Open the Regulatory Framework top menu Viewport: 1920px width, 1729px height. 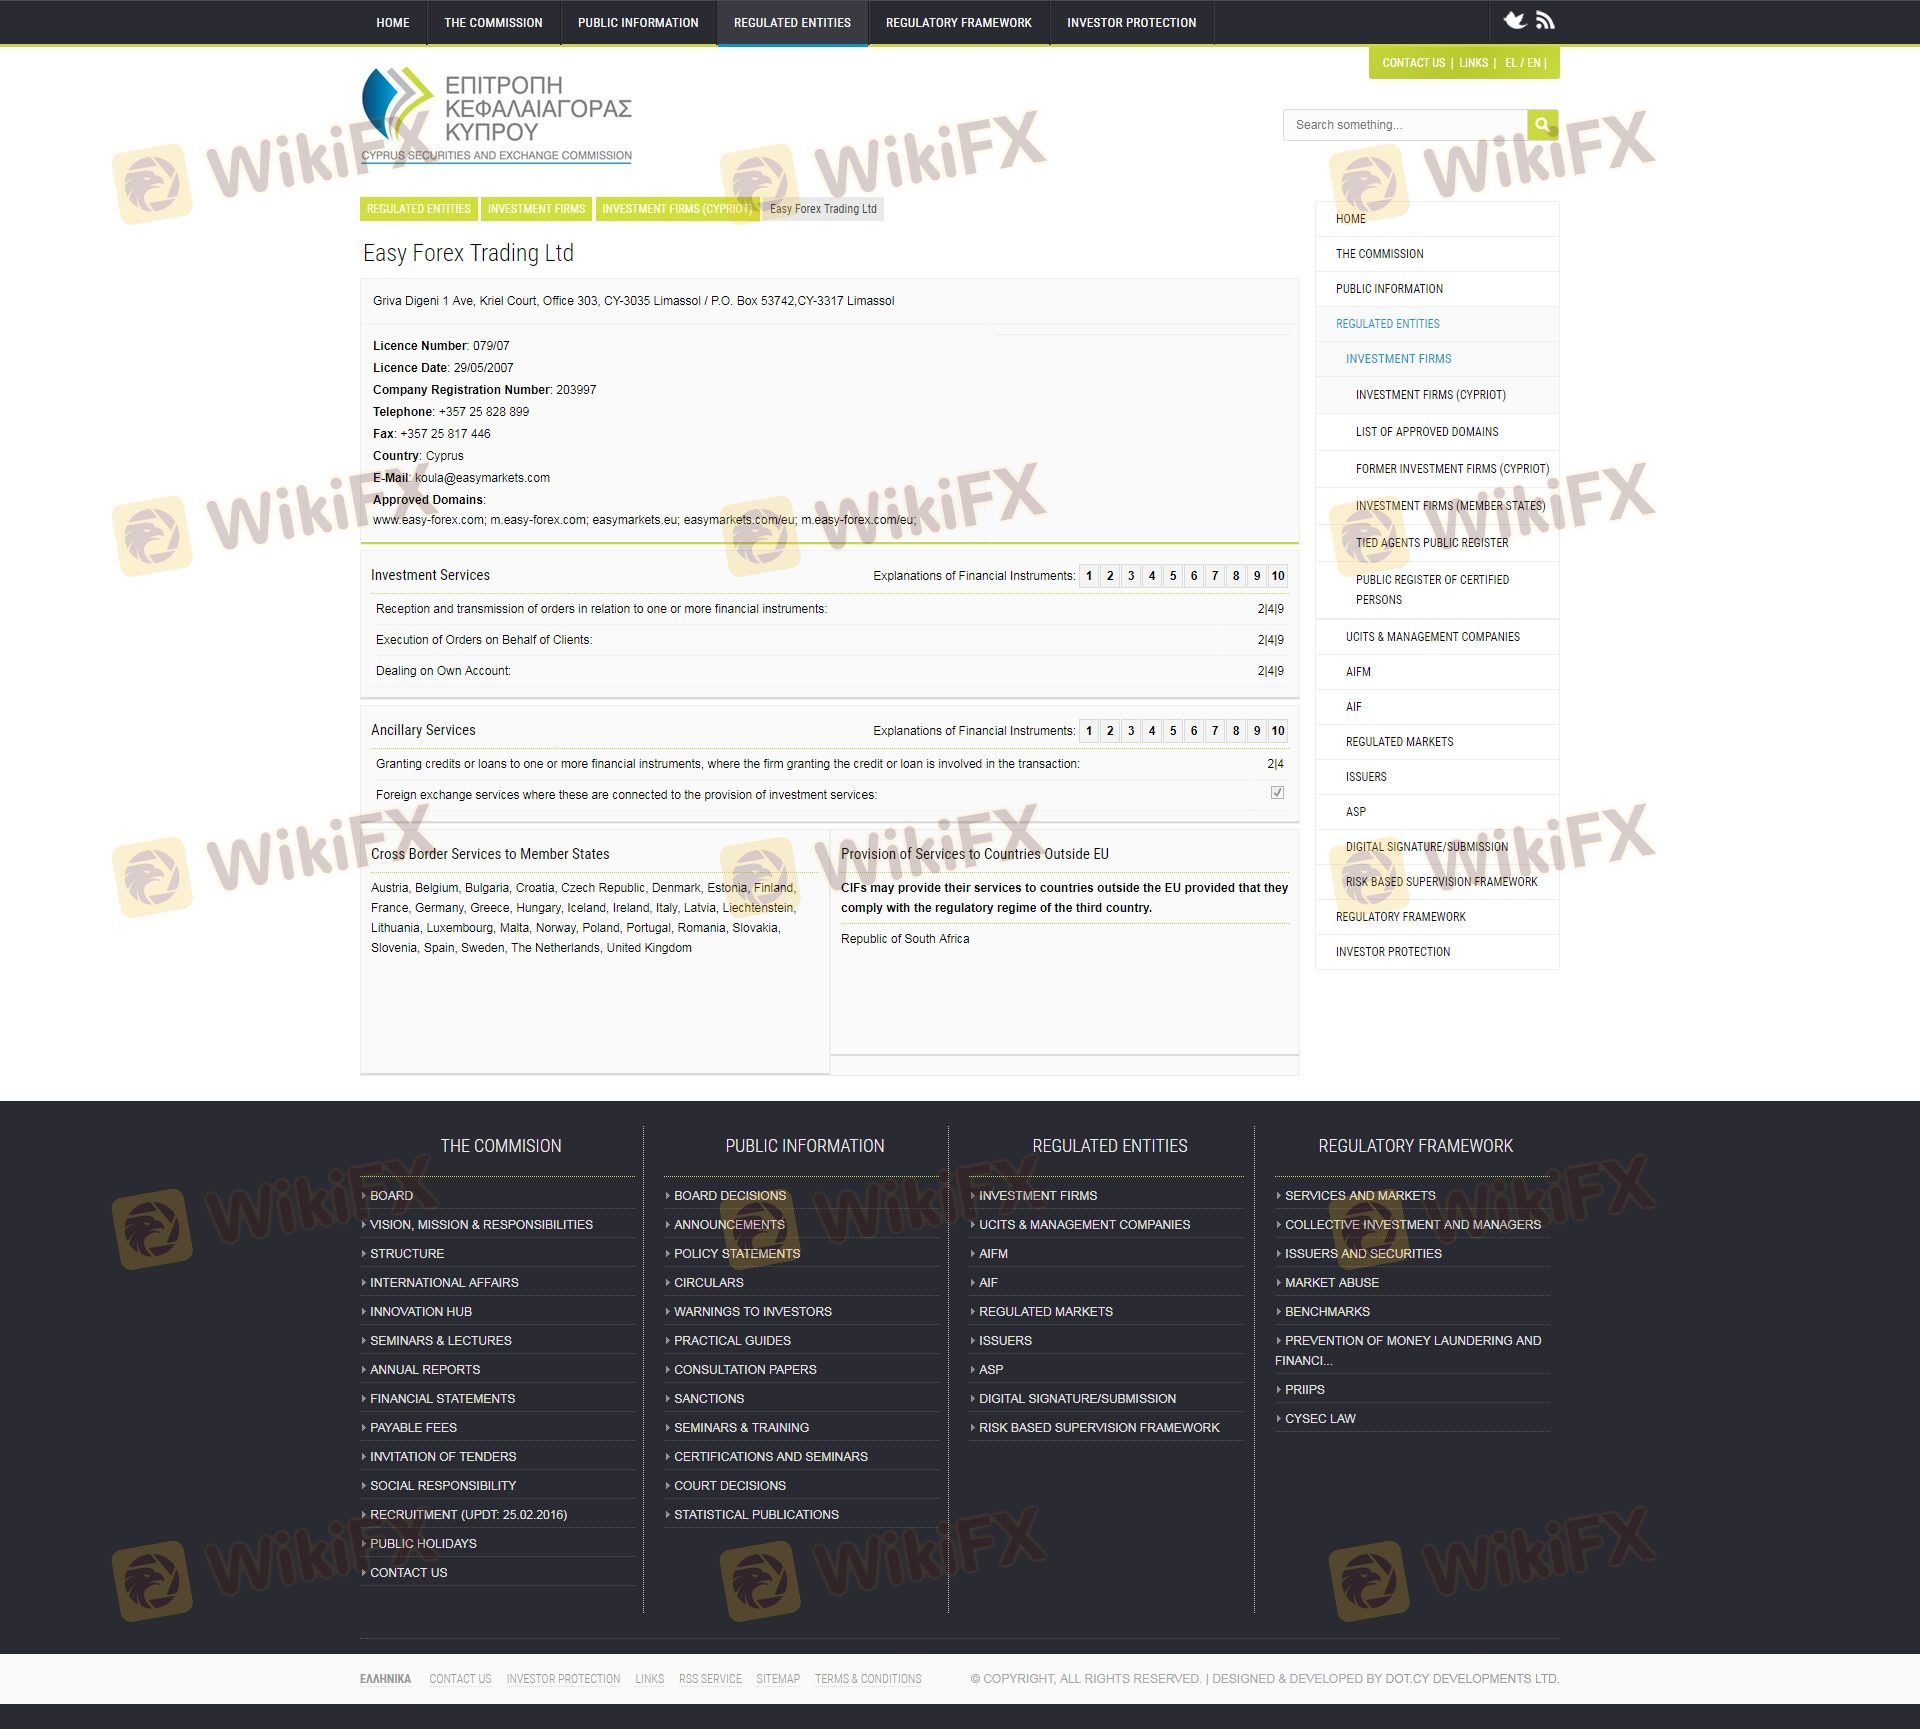click(x=958, y=23)
